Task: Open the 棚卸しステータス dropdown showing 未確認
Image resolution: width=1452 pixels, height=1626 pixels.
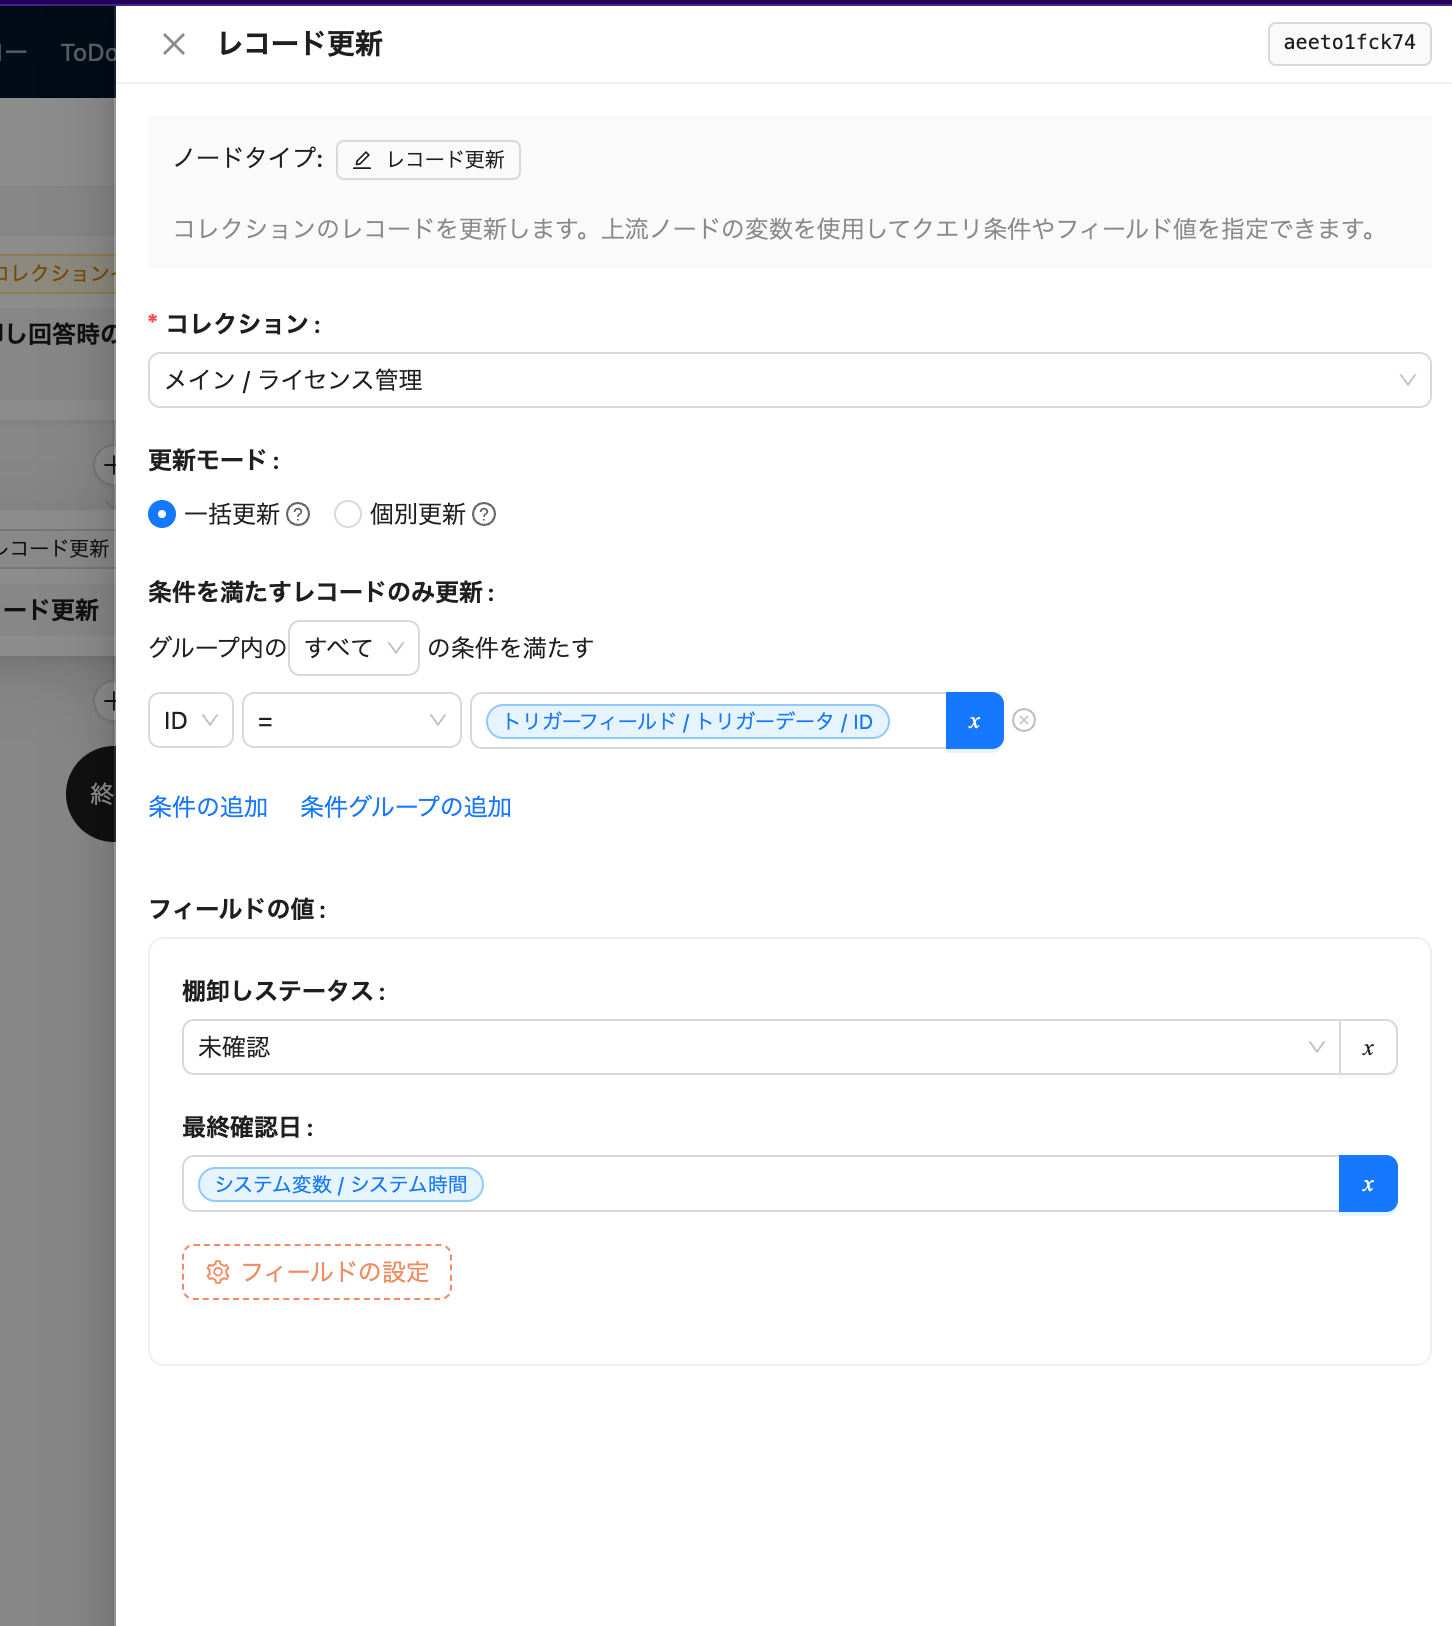Action: [761, 1047]
